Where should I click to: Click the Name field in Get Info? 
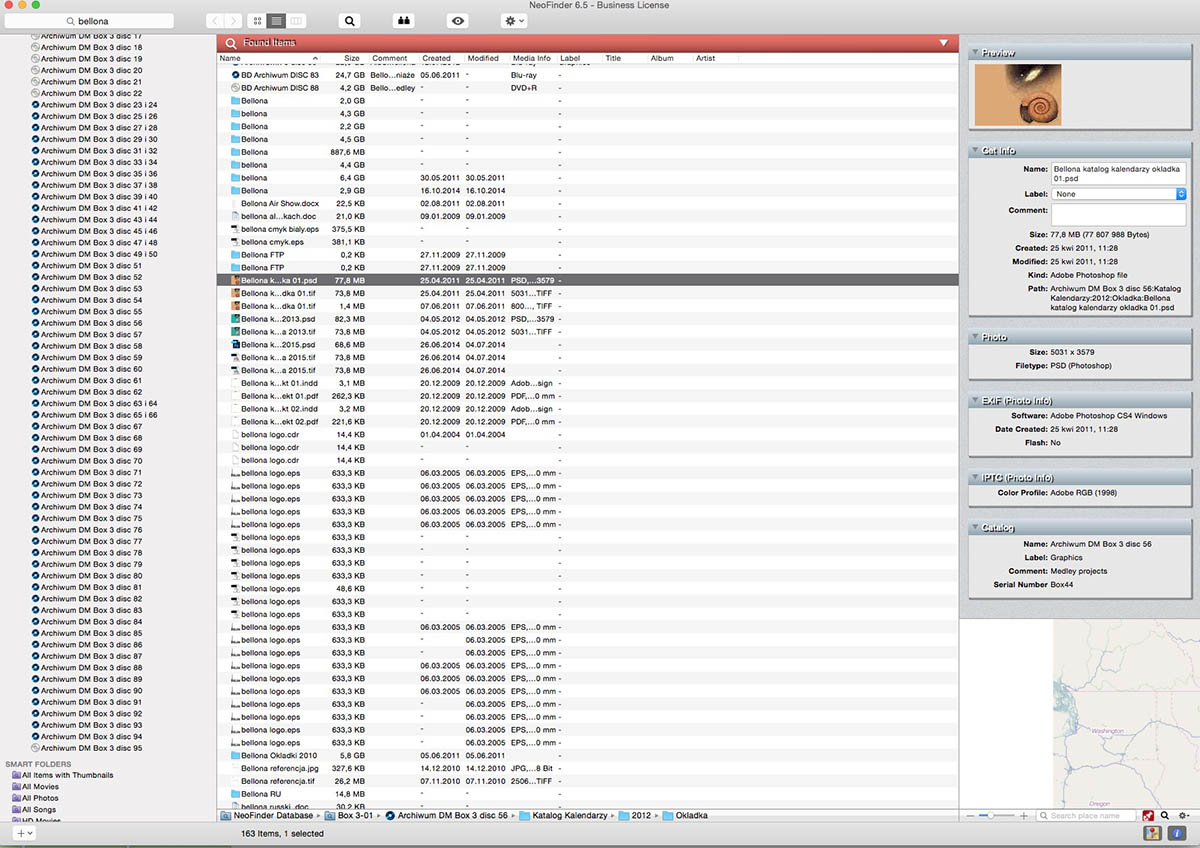point(1118,174)
